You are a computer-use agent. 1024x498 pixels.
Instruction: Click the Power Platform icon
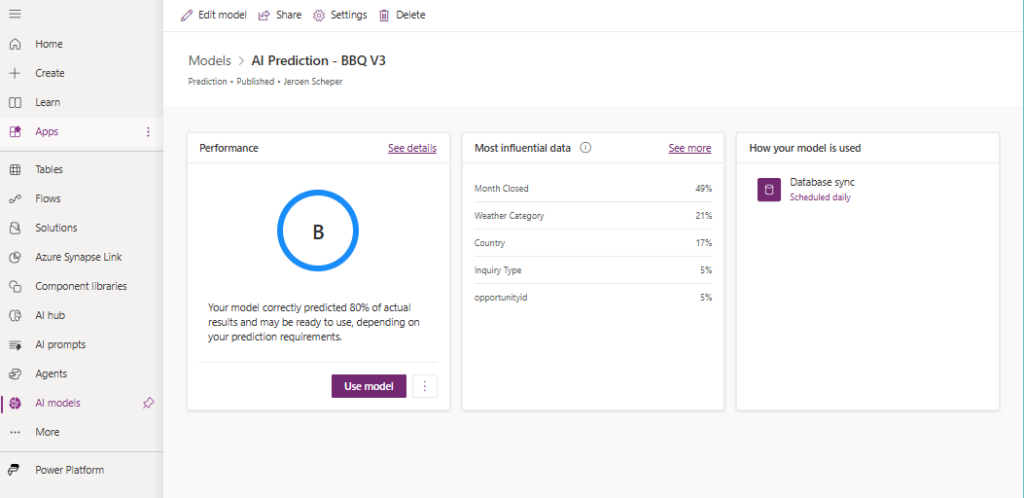pyautogui.click(x=14, y=470)
